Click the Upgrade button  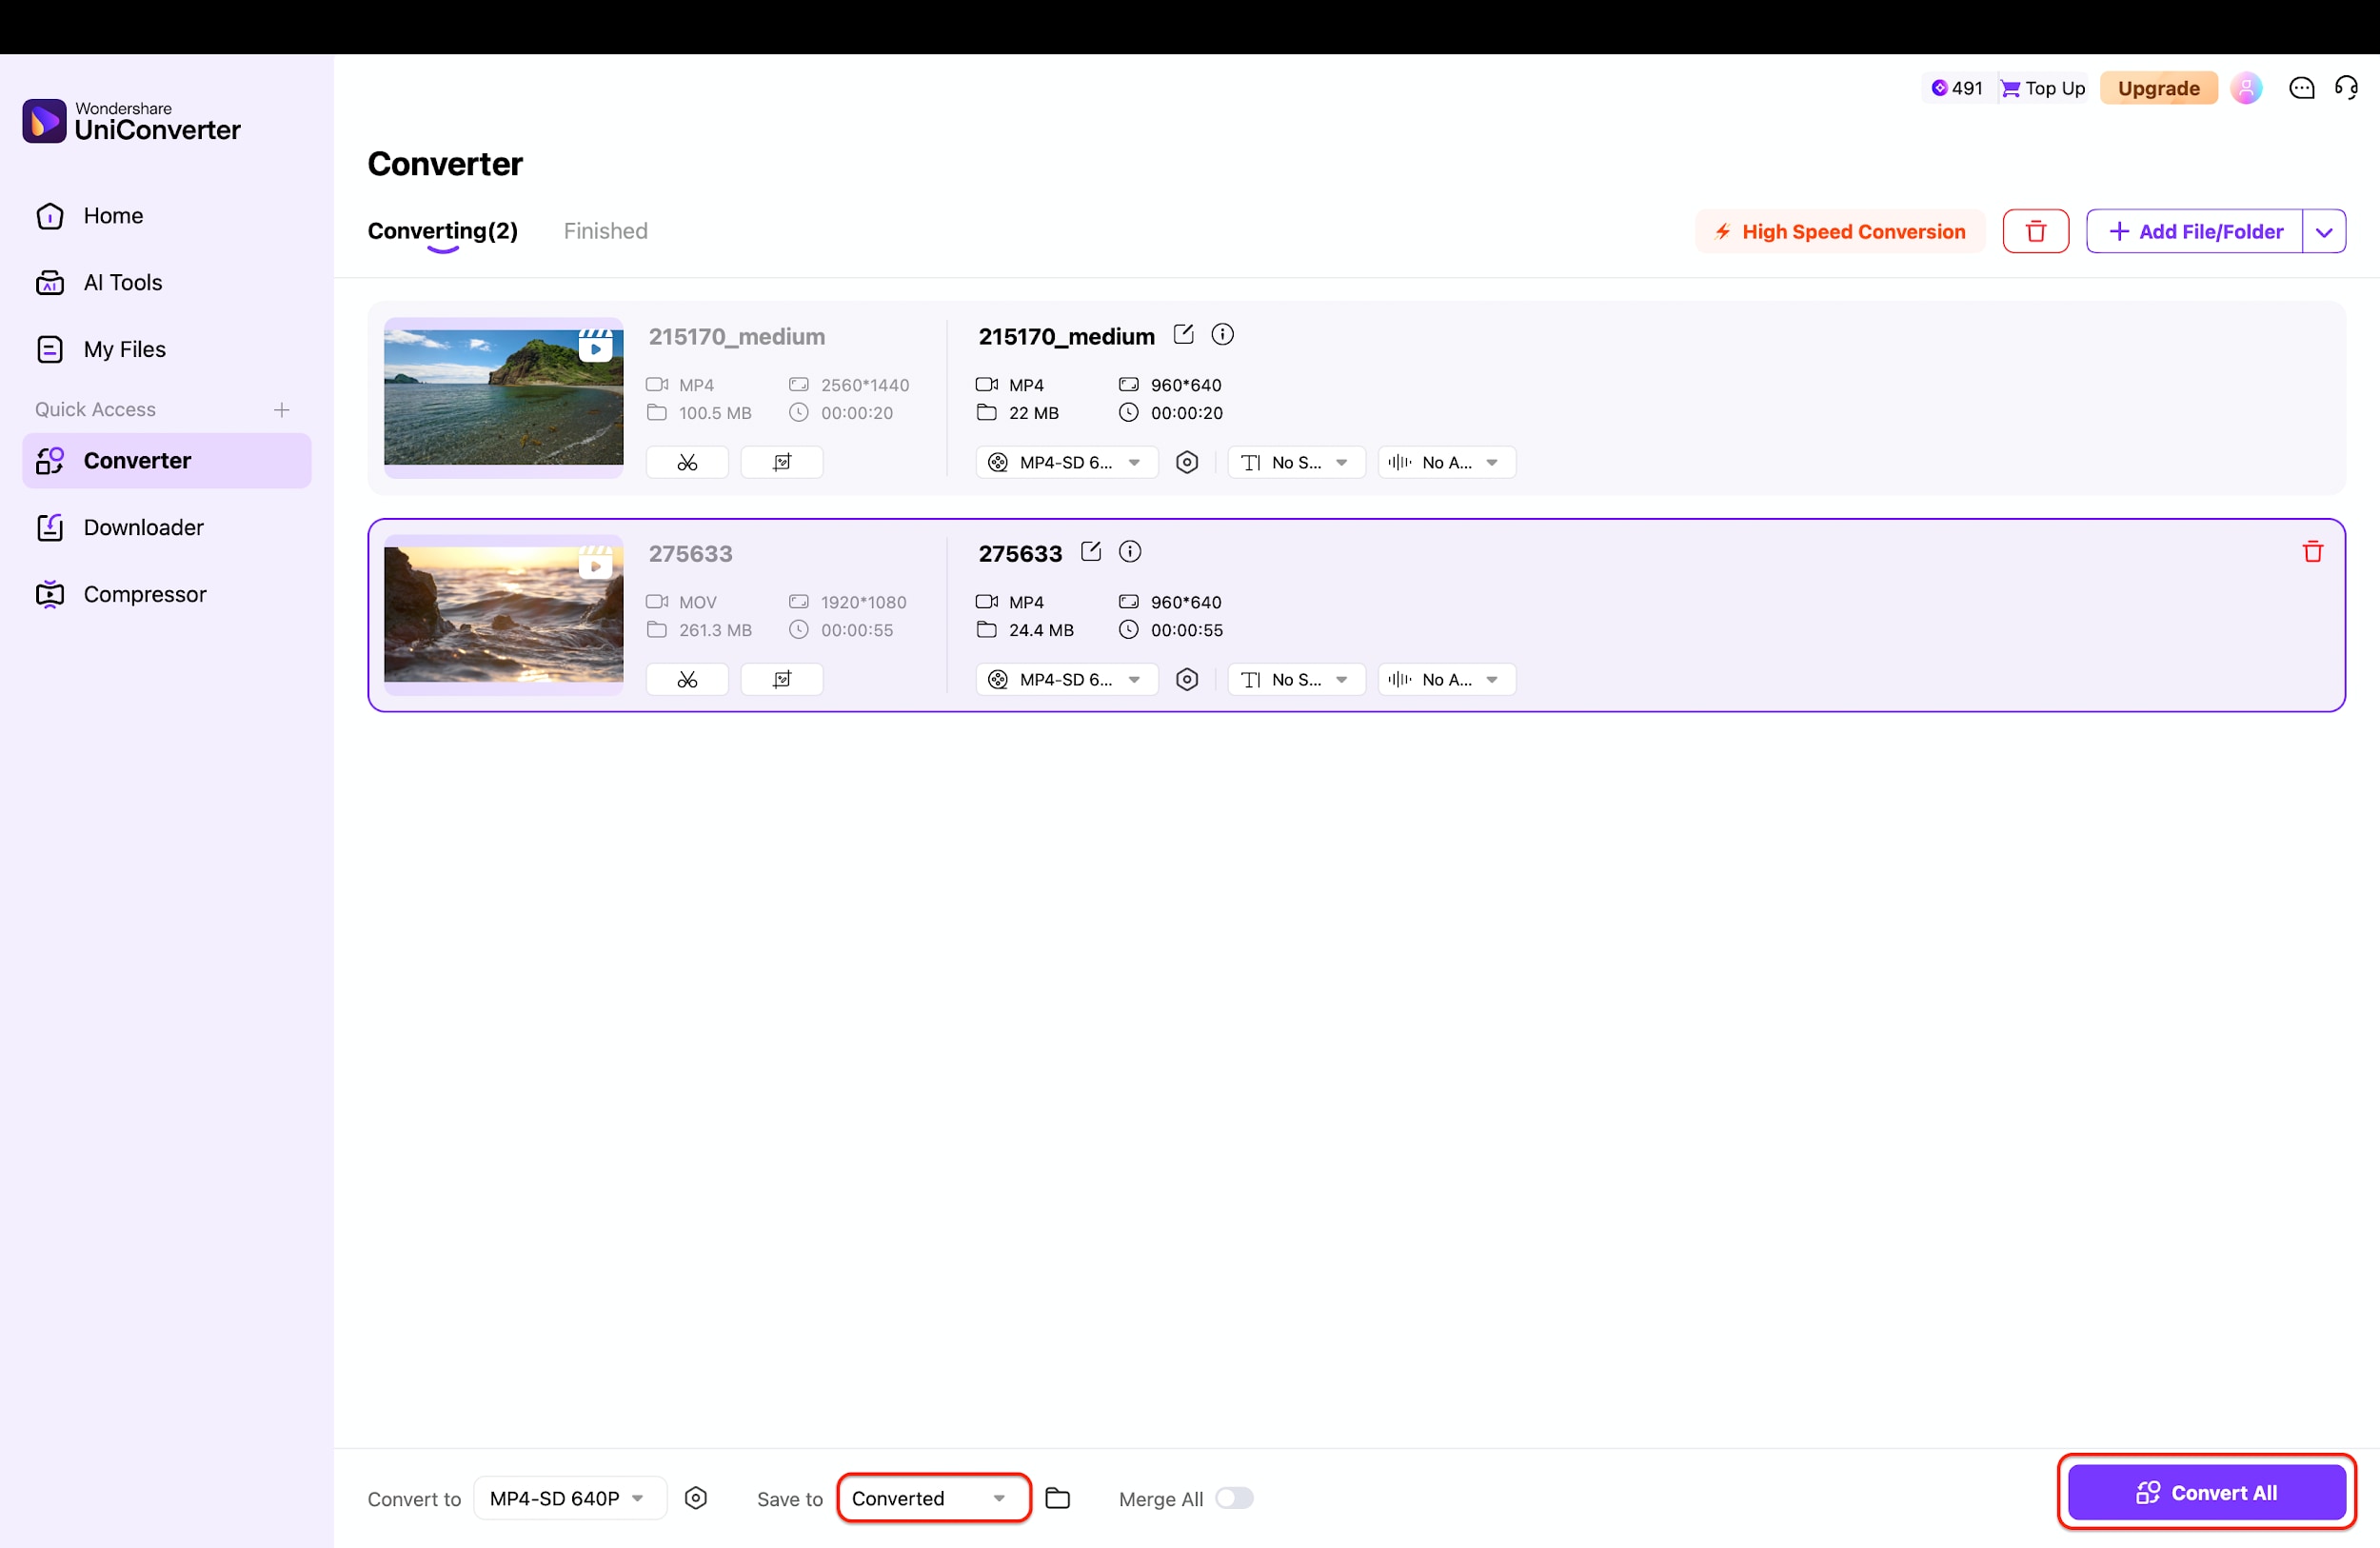2159,88
